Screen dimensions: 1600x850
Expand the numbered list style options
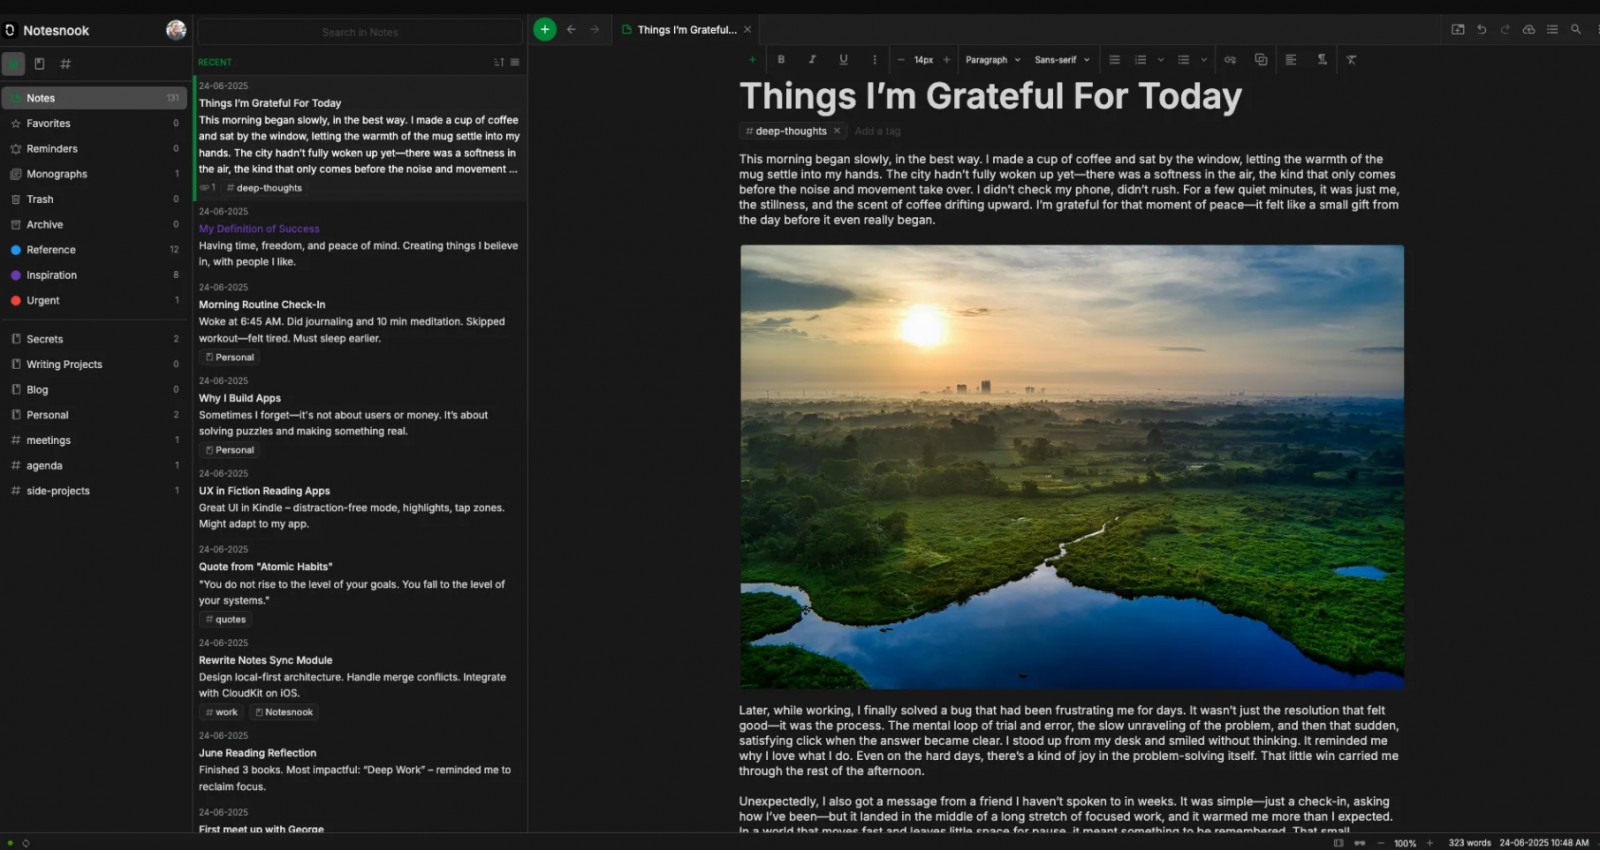pyautogui.click(x=1160, y=60)
